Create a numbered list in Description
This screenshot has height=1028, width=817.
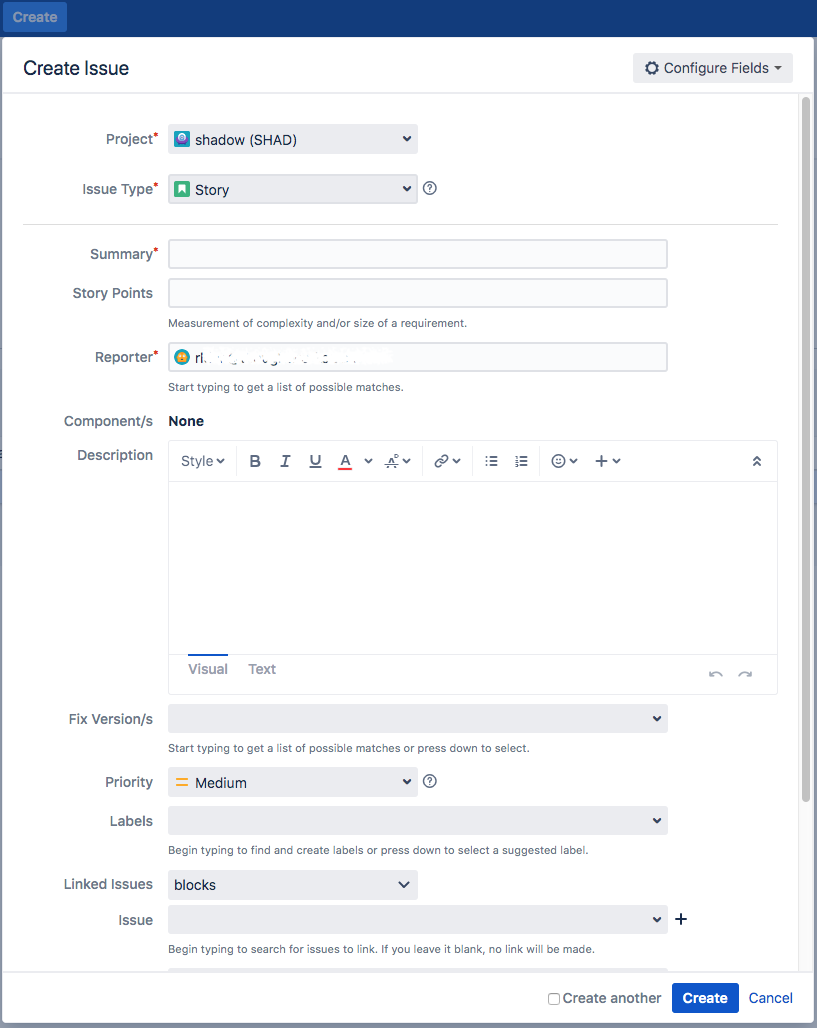[521, 460]
